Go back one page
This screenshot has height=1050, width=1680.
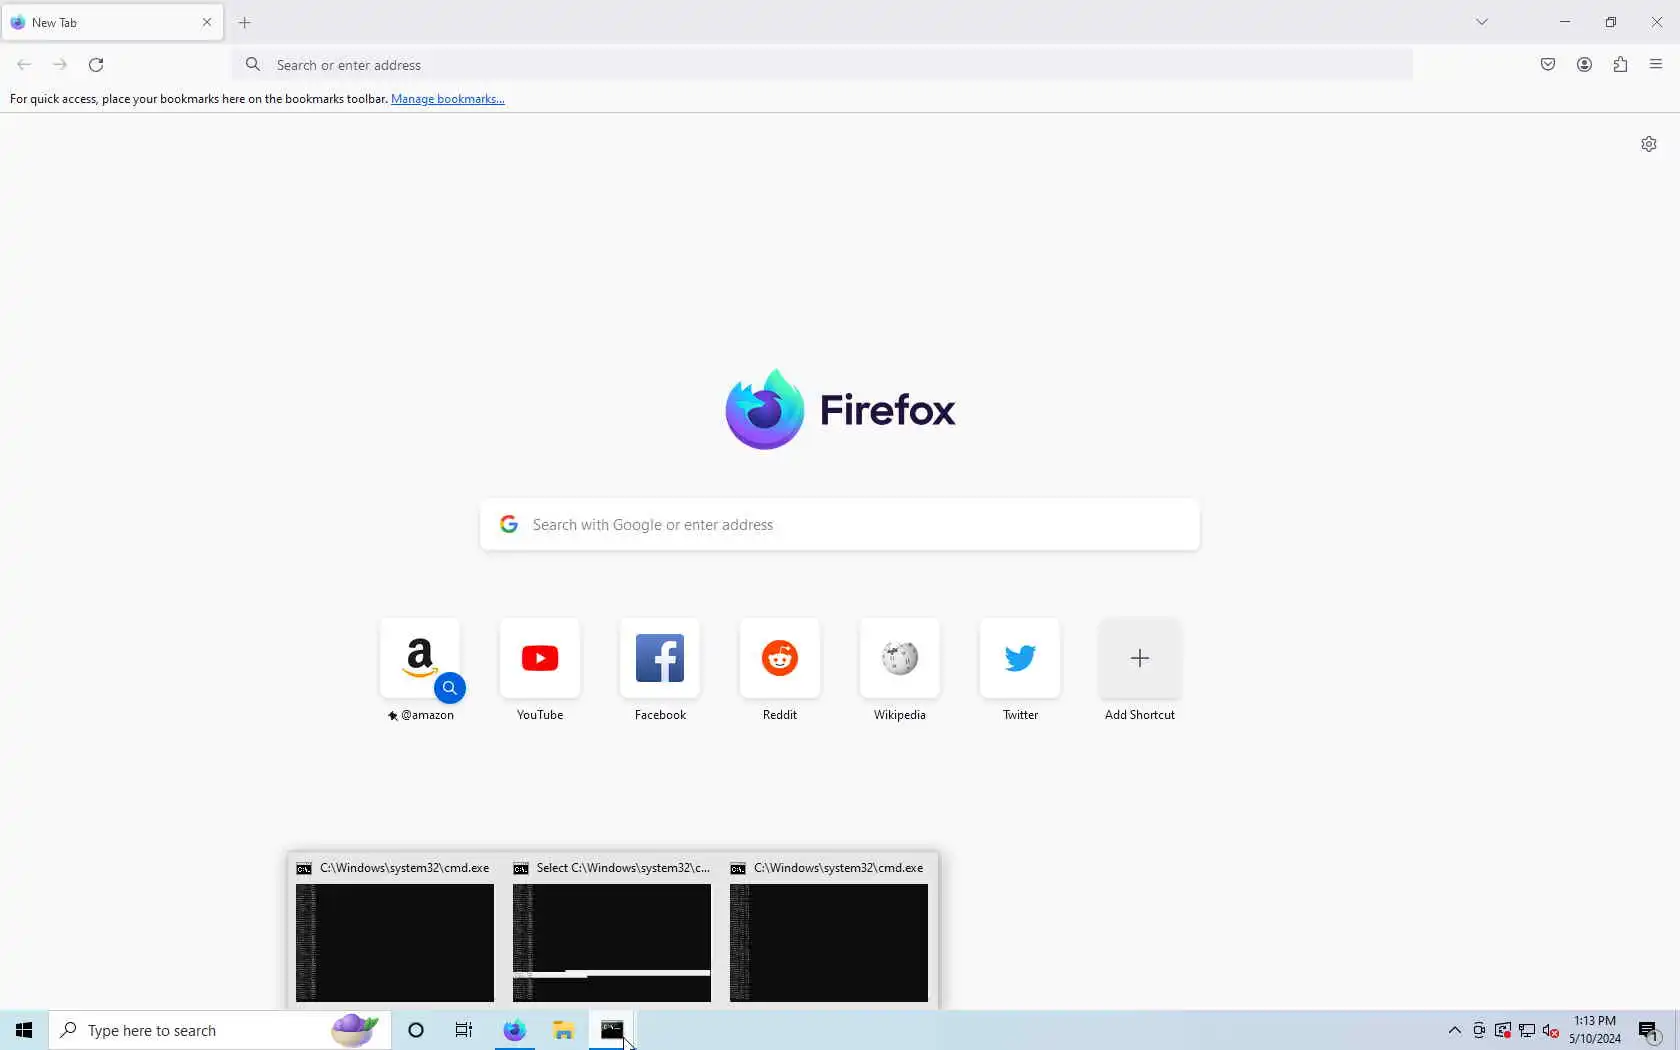click(24, 65)
